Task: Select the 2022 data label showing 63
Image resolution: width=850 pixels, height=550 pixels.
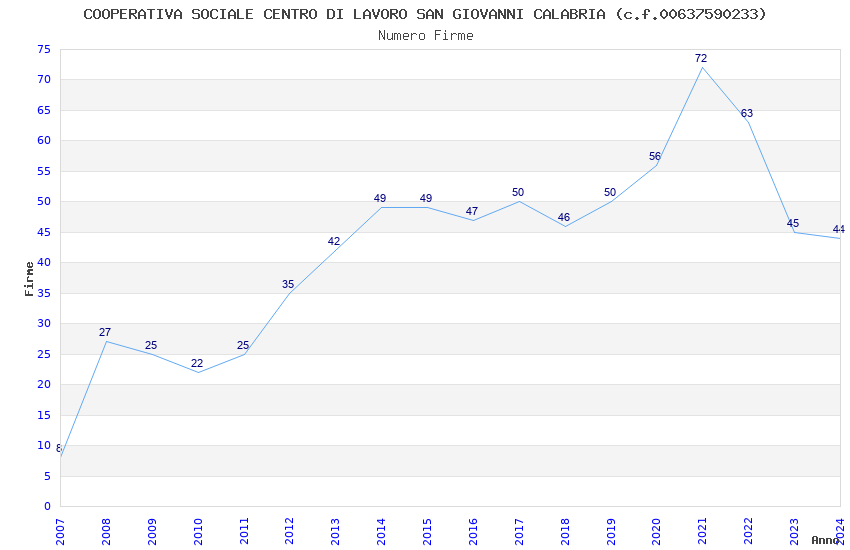Action: pyautogui.click(x=747, y=113)
